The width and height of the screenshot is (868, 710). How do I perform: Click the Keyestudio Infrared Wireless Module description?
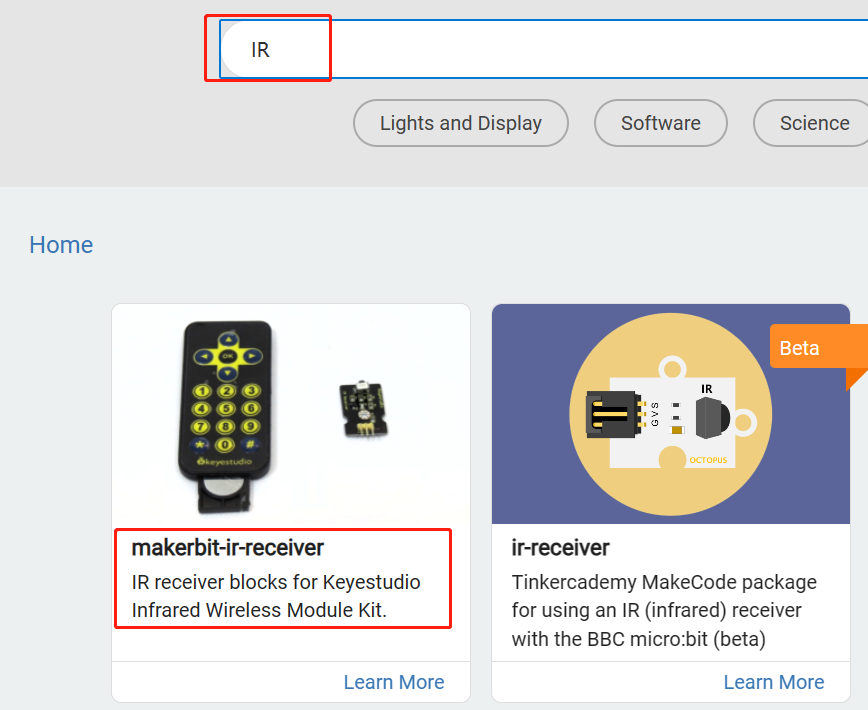click(x=276, y=596)
